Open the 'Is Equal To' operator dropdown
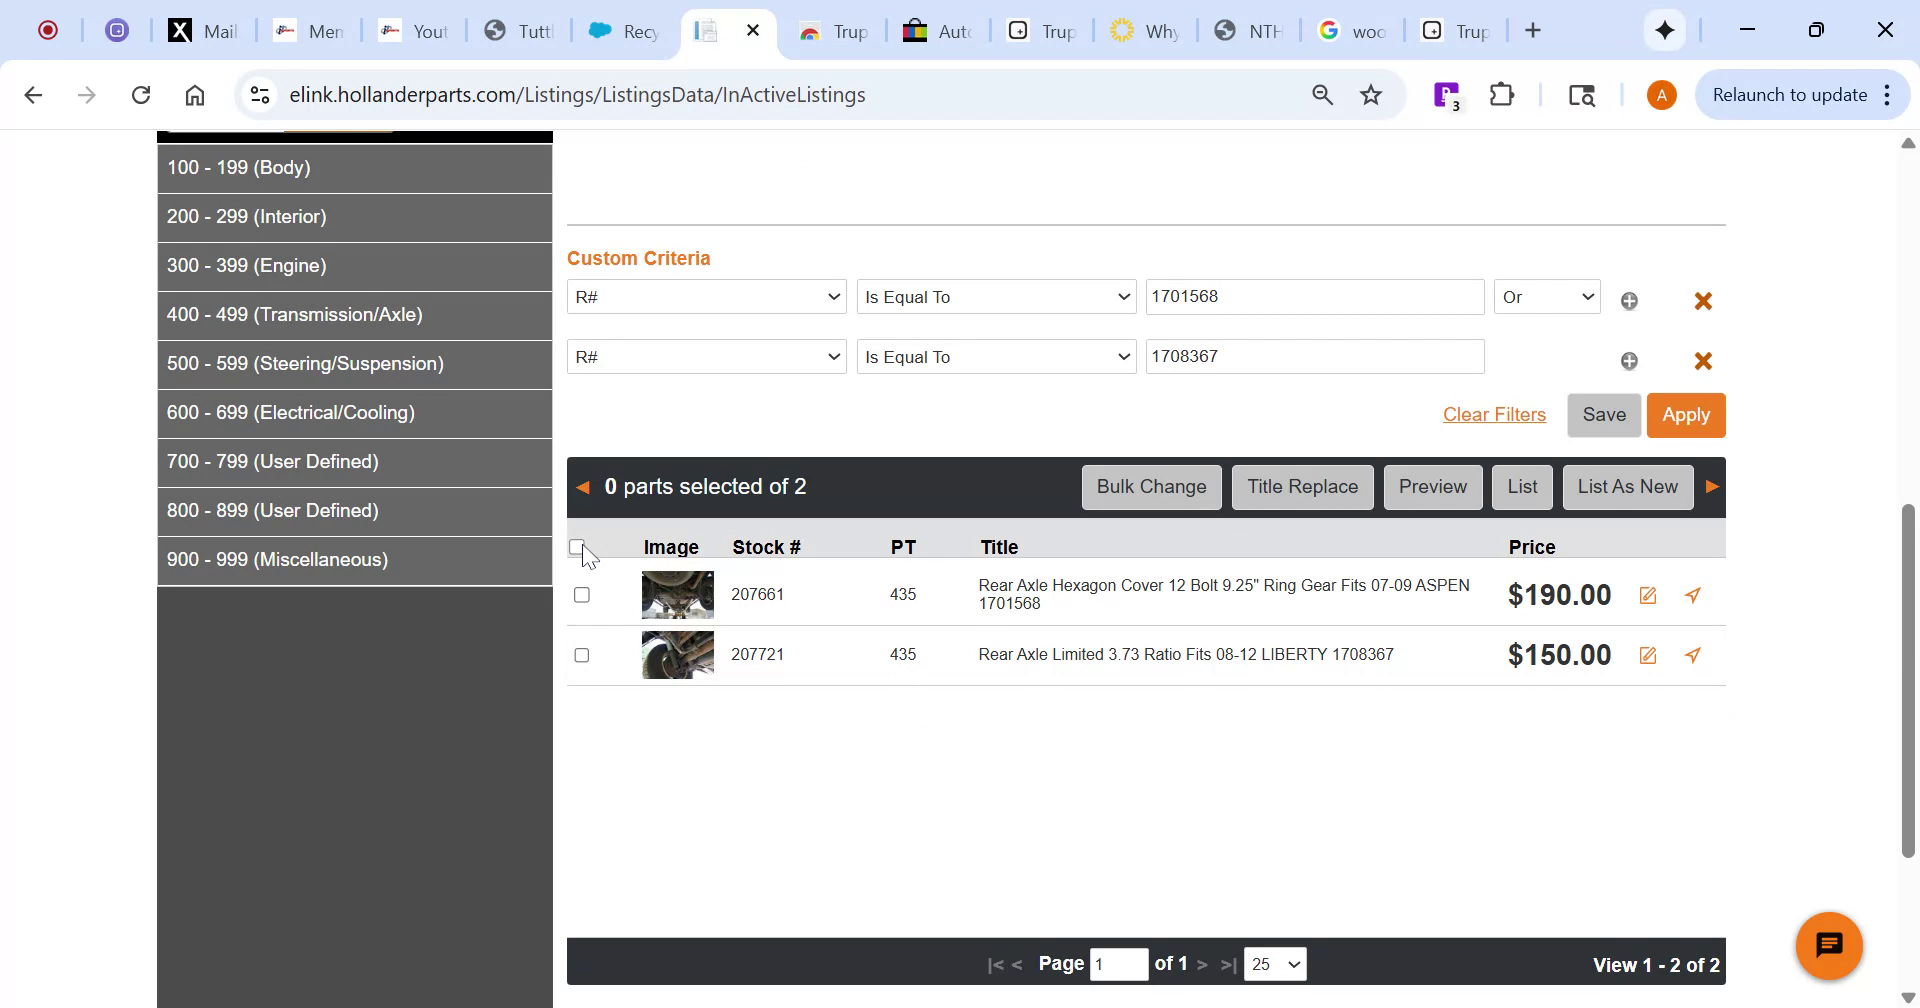 (x=996, y=296)
